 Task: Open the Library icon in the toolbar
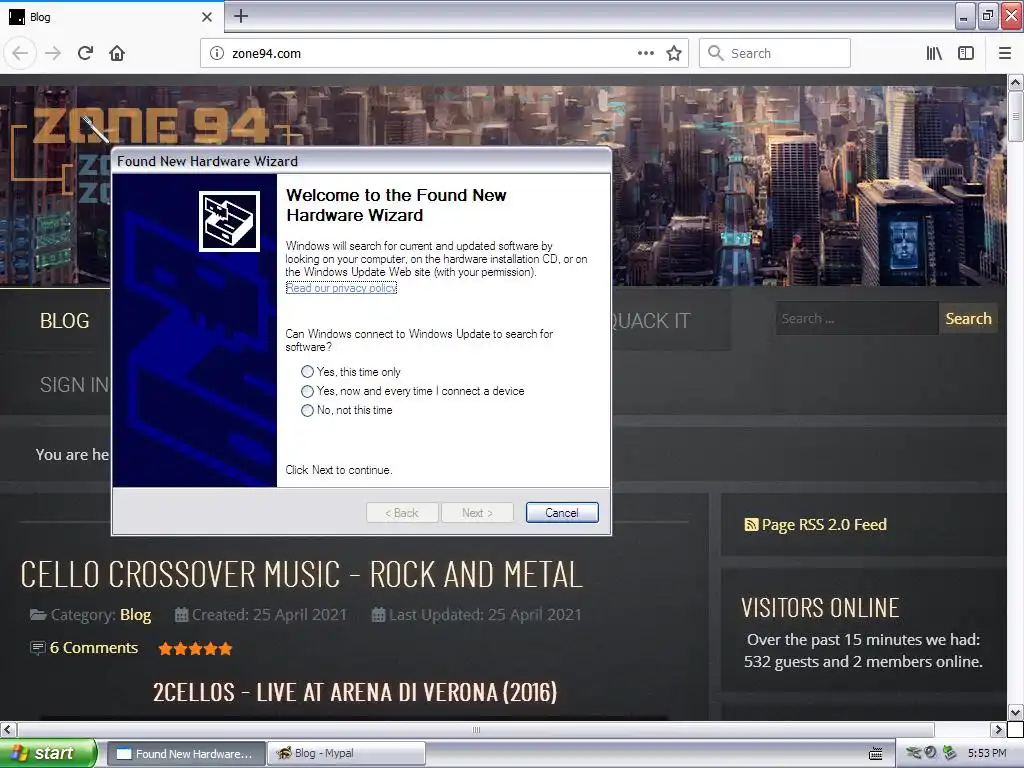934,54
